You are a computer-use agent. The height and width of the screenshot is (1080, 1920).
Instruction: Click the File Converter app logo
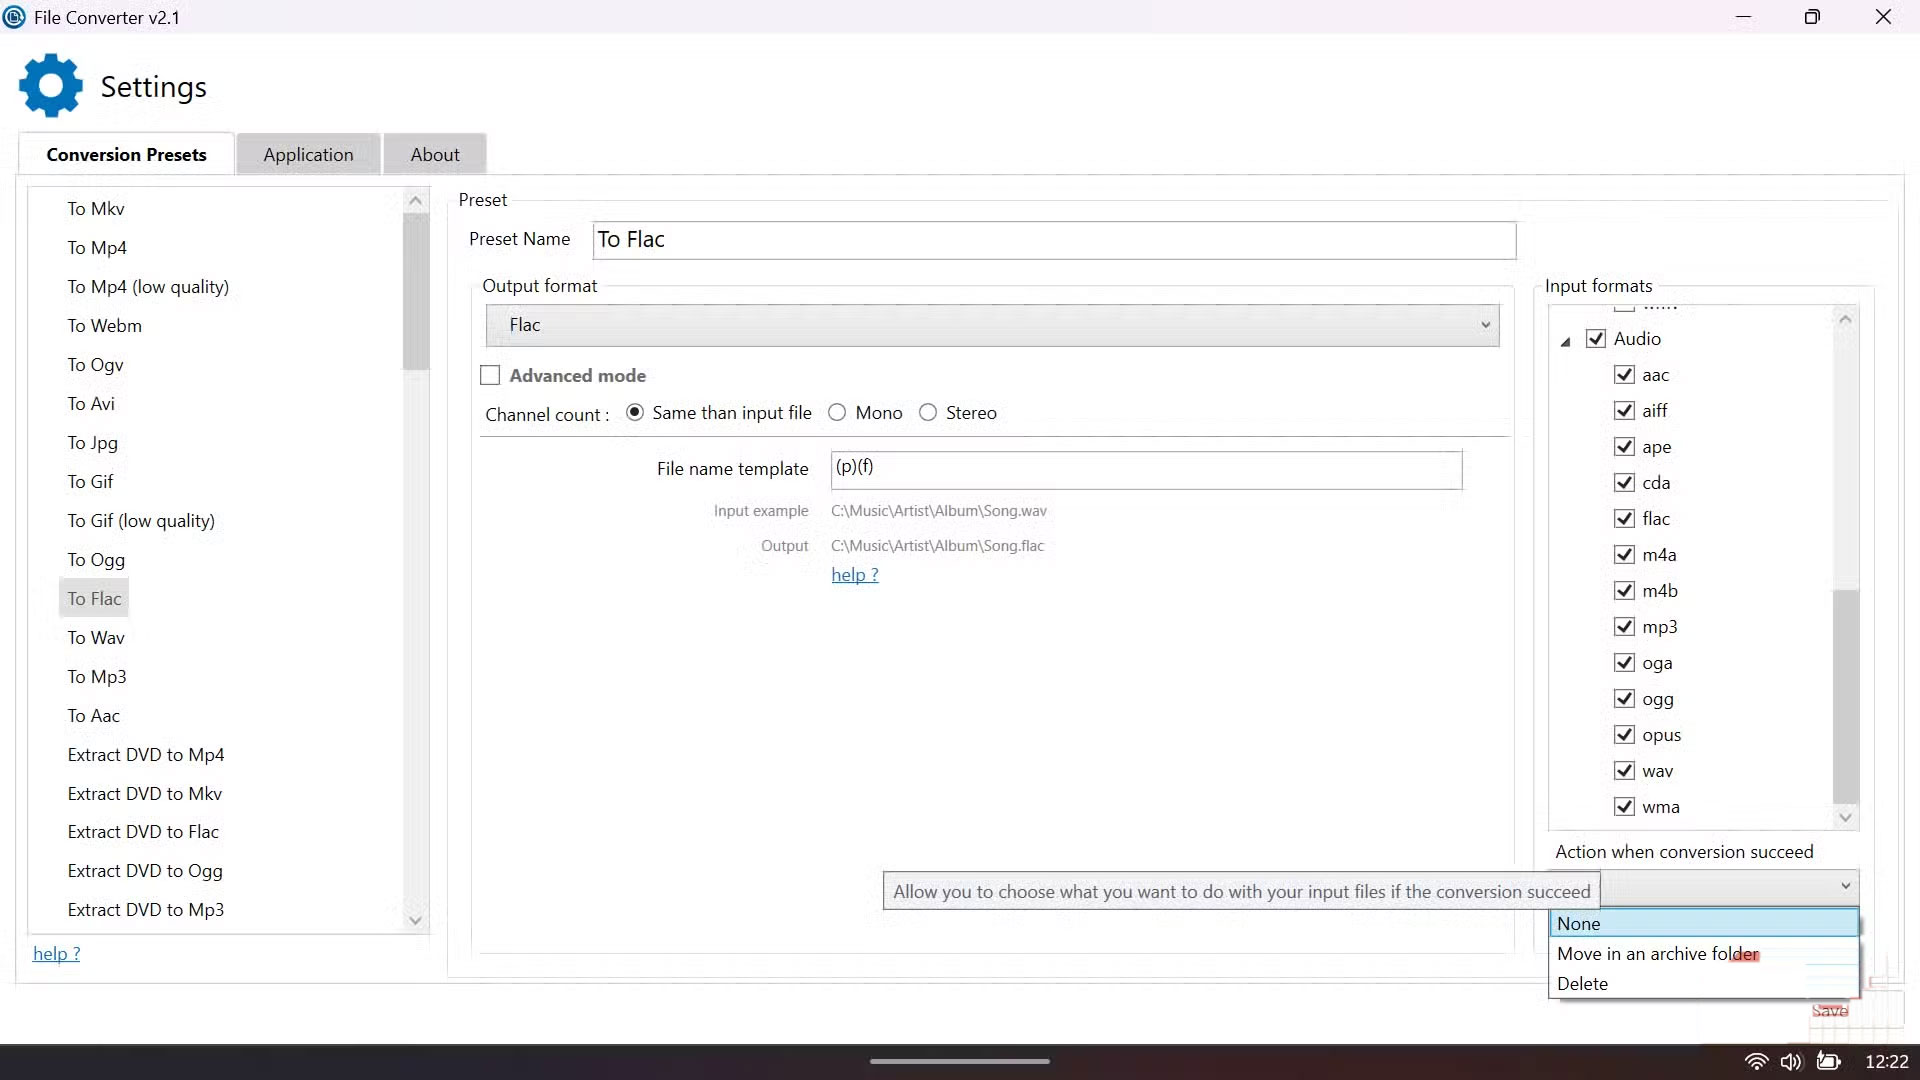pos(14,17)
